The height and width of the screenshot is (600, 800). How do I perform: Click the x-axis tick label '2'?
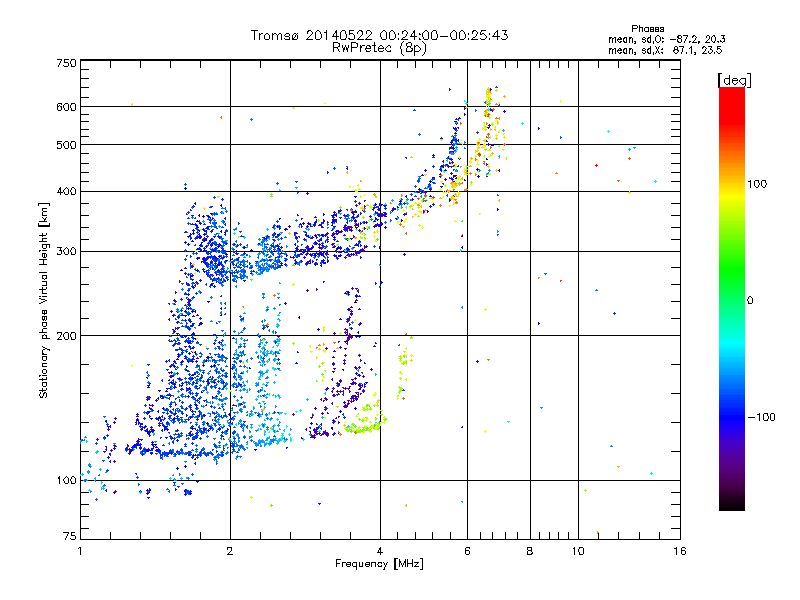pos(230,551)
